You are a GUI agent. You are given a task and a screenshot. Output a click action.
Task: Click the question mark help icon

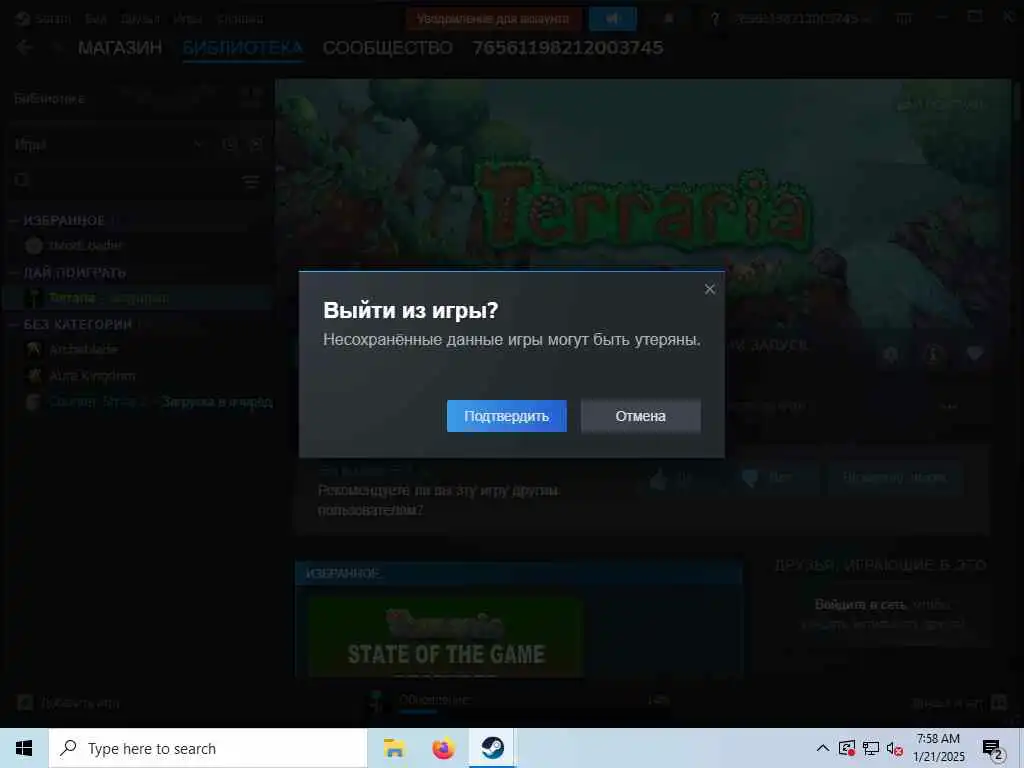click(714, 19)
